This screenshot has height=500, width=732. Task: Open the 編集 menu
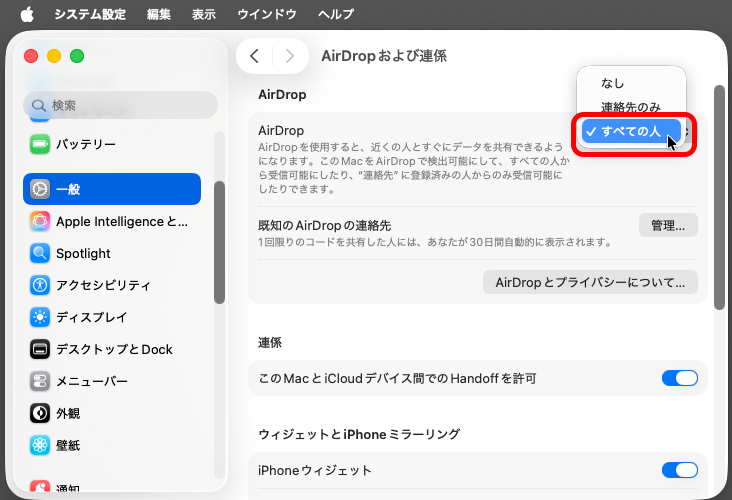159,14
